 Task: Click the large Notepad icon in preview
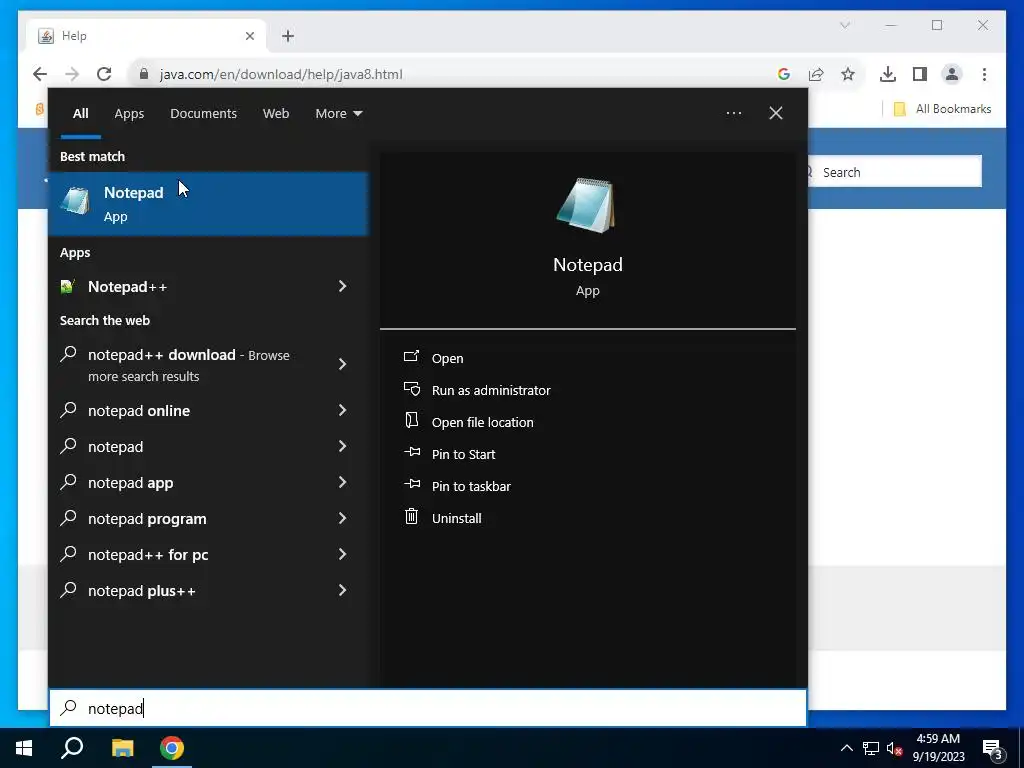click(586, 205)
